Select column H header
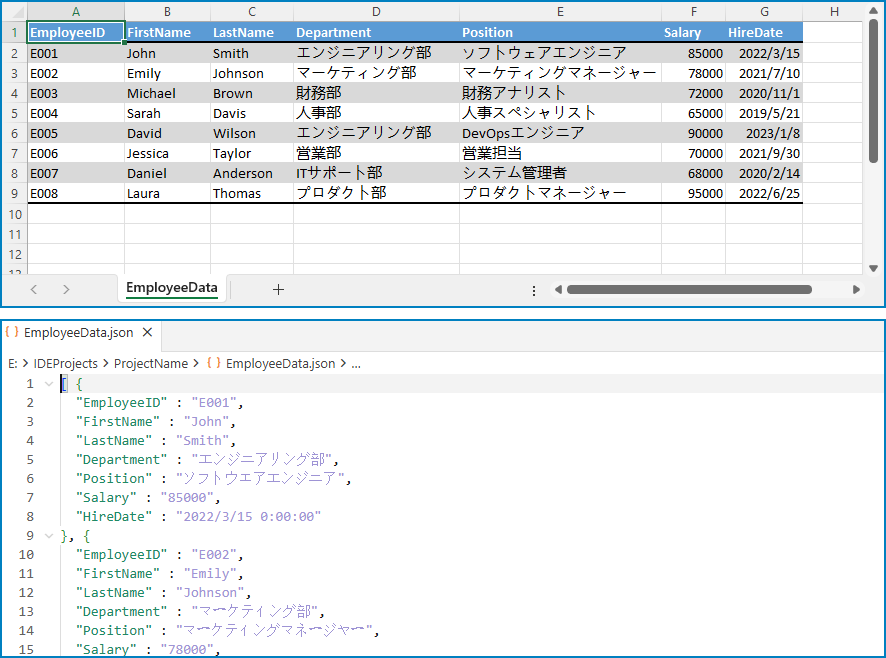Image resolution: width=886 pixels, height=658 pixels. pyautogui.click(x=834, y=11)
